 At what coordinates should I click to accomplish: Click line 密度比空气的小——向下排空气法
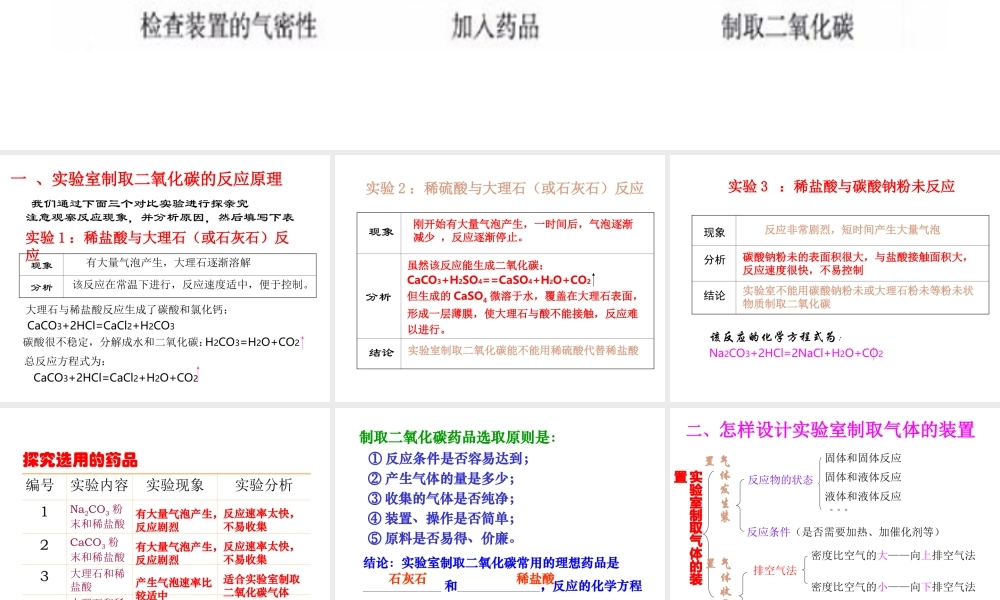893,587
